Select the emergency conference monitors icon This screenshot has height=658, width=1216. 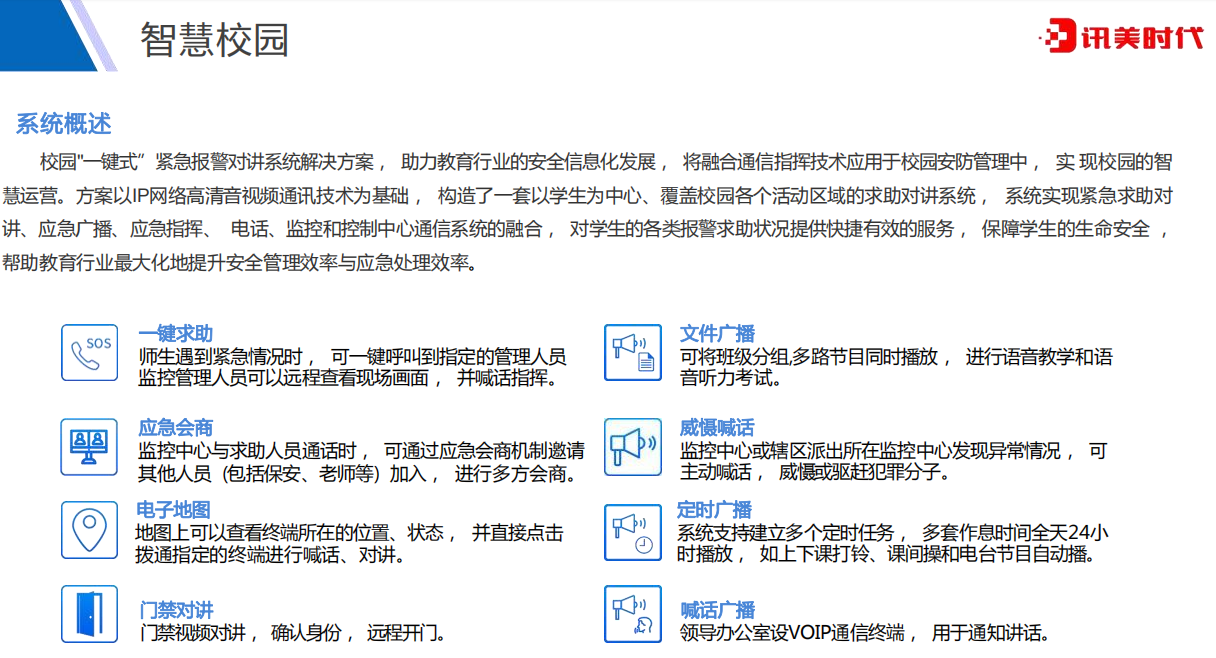[x=89, y=445]
